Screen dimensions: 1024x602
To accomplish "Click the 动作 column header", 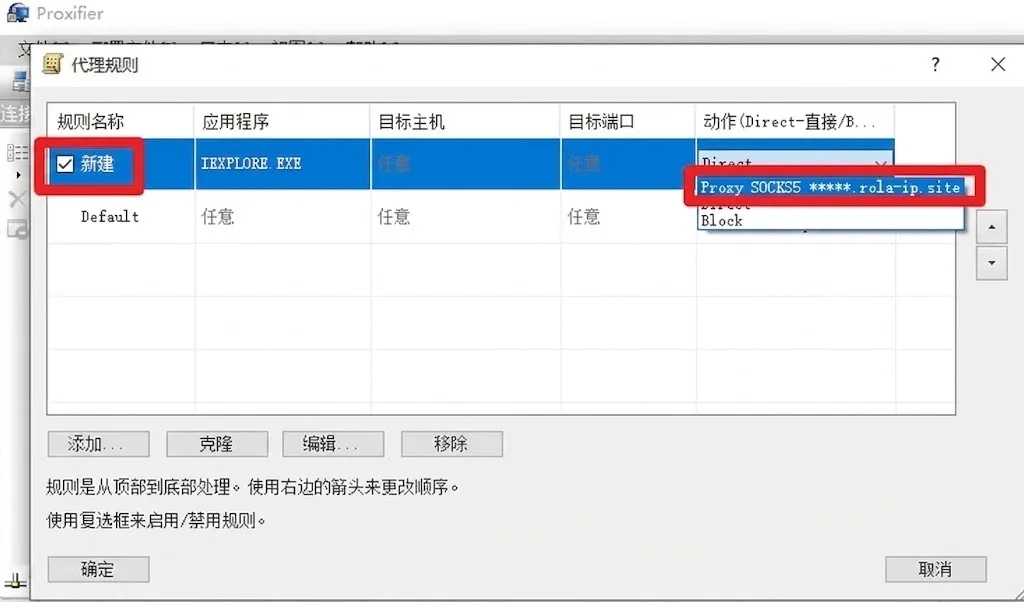I will point(795,121).
